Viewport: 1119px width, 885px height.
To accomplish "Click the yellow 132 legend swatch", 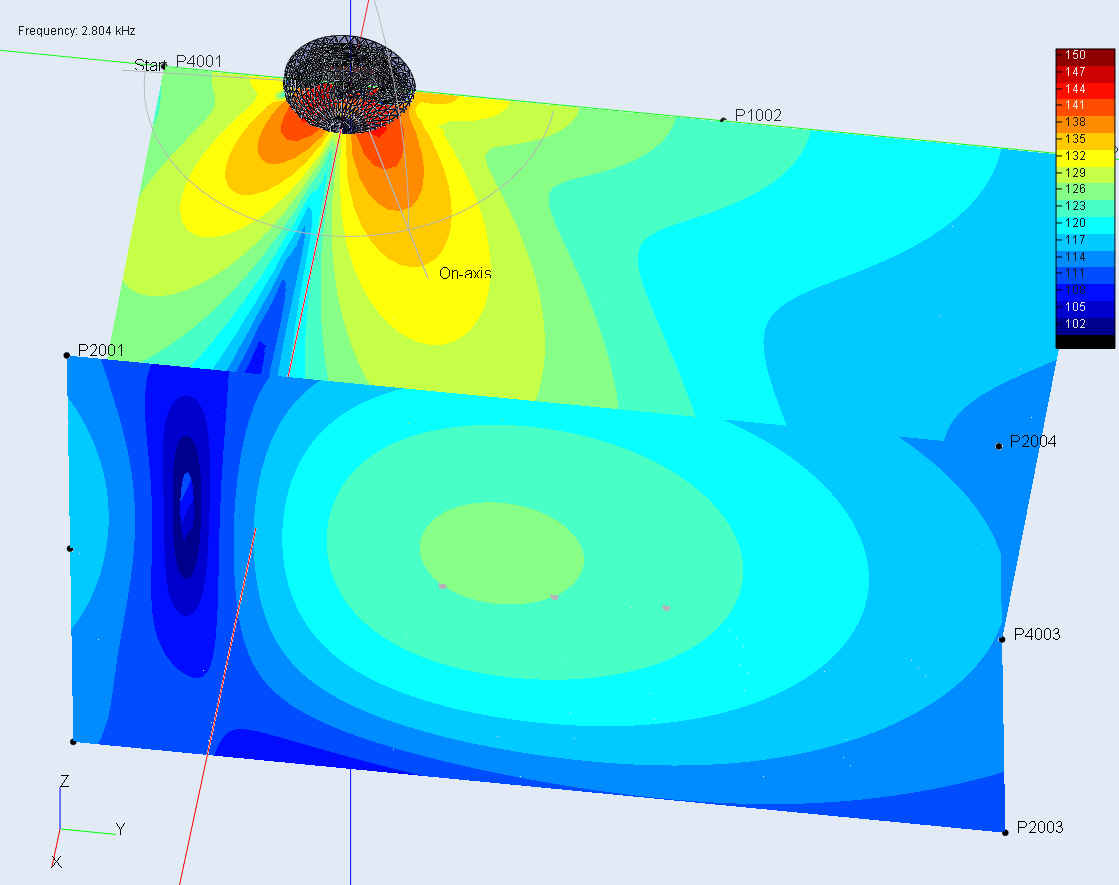I will (x=1084, y=156).
